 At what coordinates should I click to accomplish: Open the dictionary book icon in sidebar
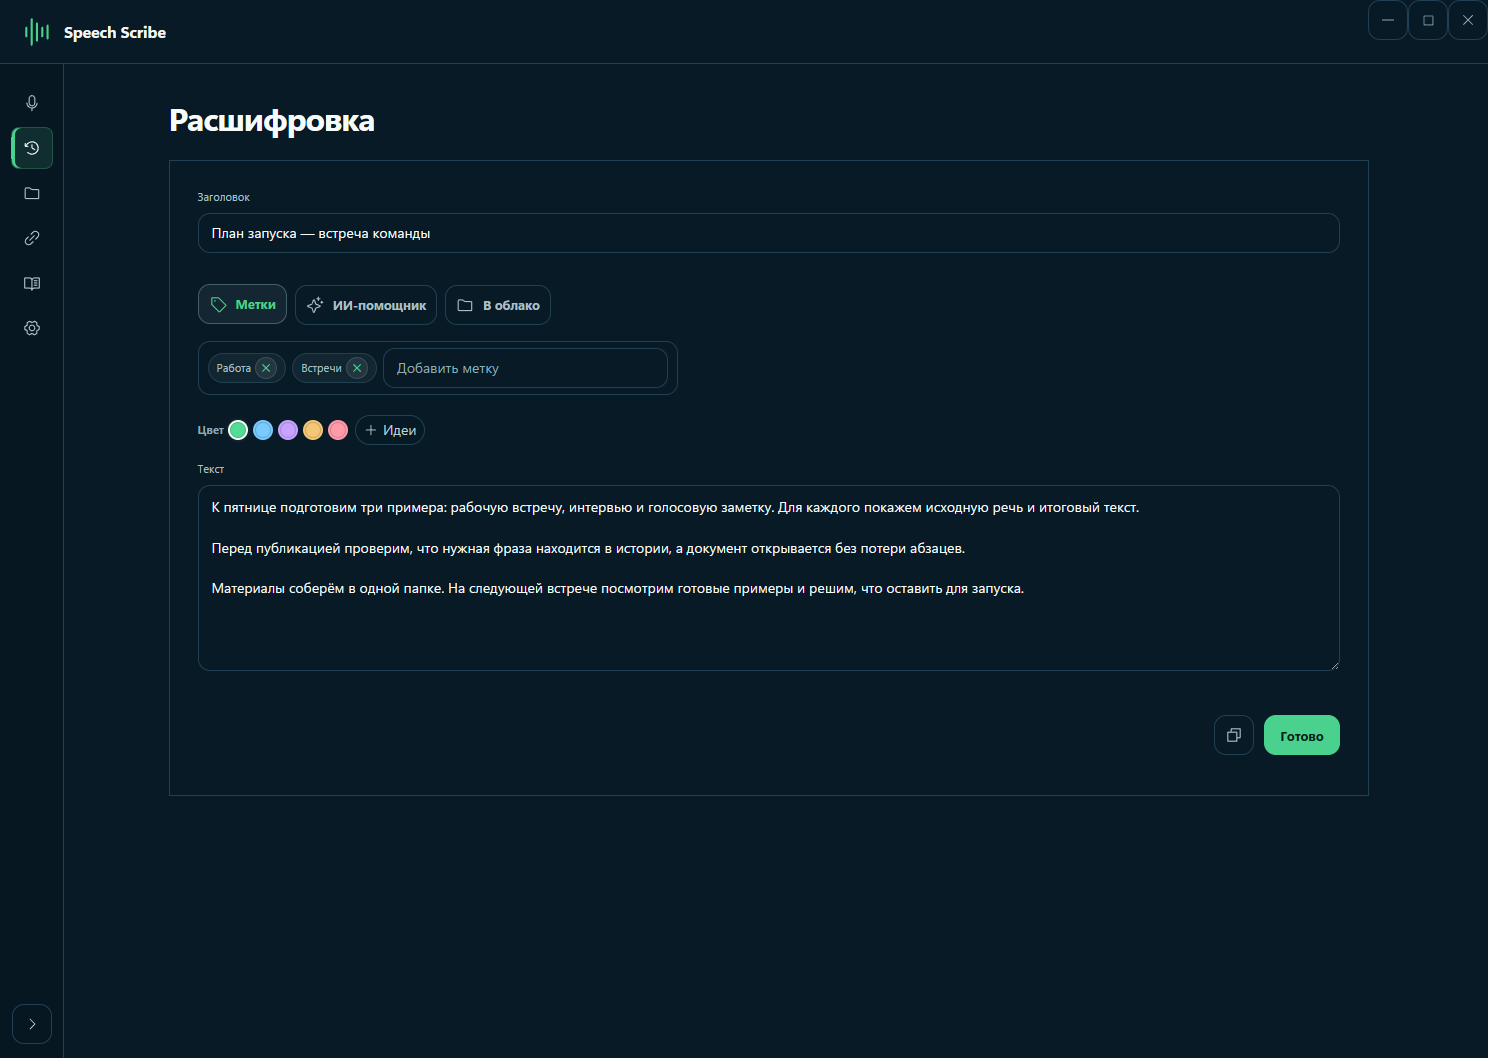pyautogui.click(x=32, y=283)
